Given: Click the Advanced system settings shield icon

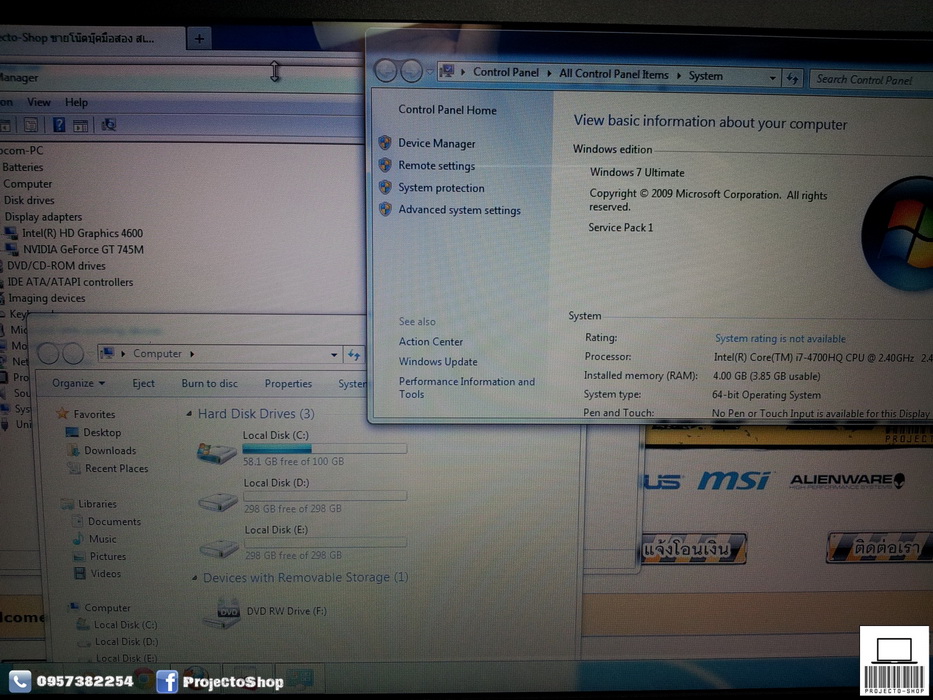Looking at the screenshot, I should pyautogui.click(x=385, y=209).
